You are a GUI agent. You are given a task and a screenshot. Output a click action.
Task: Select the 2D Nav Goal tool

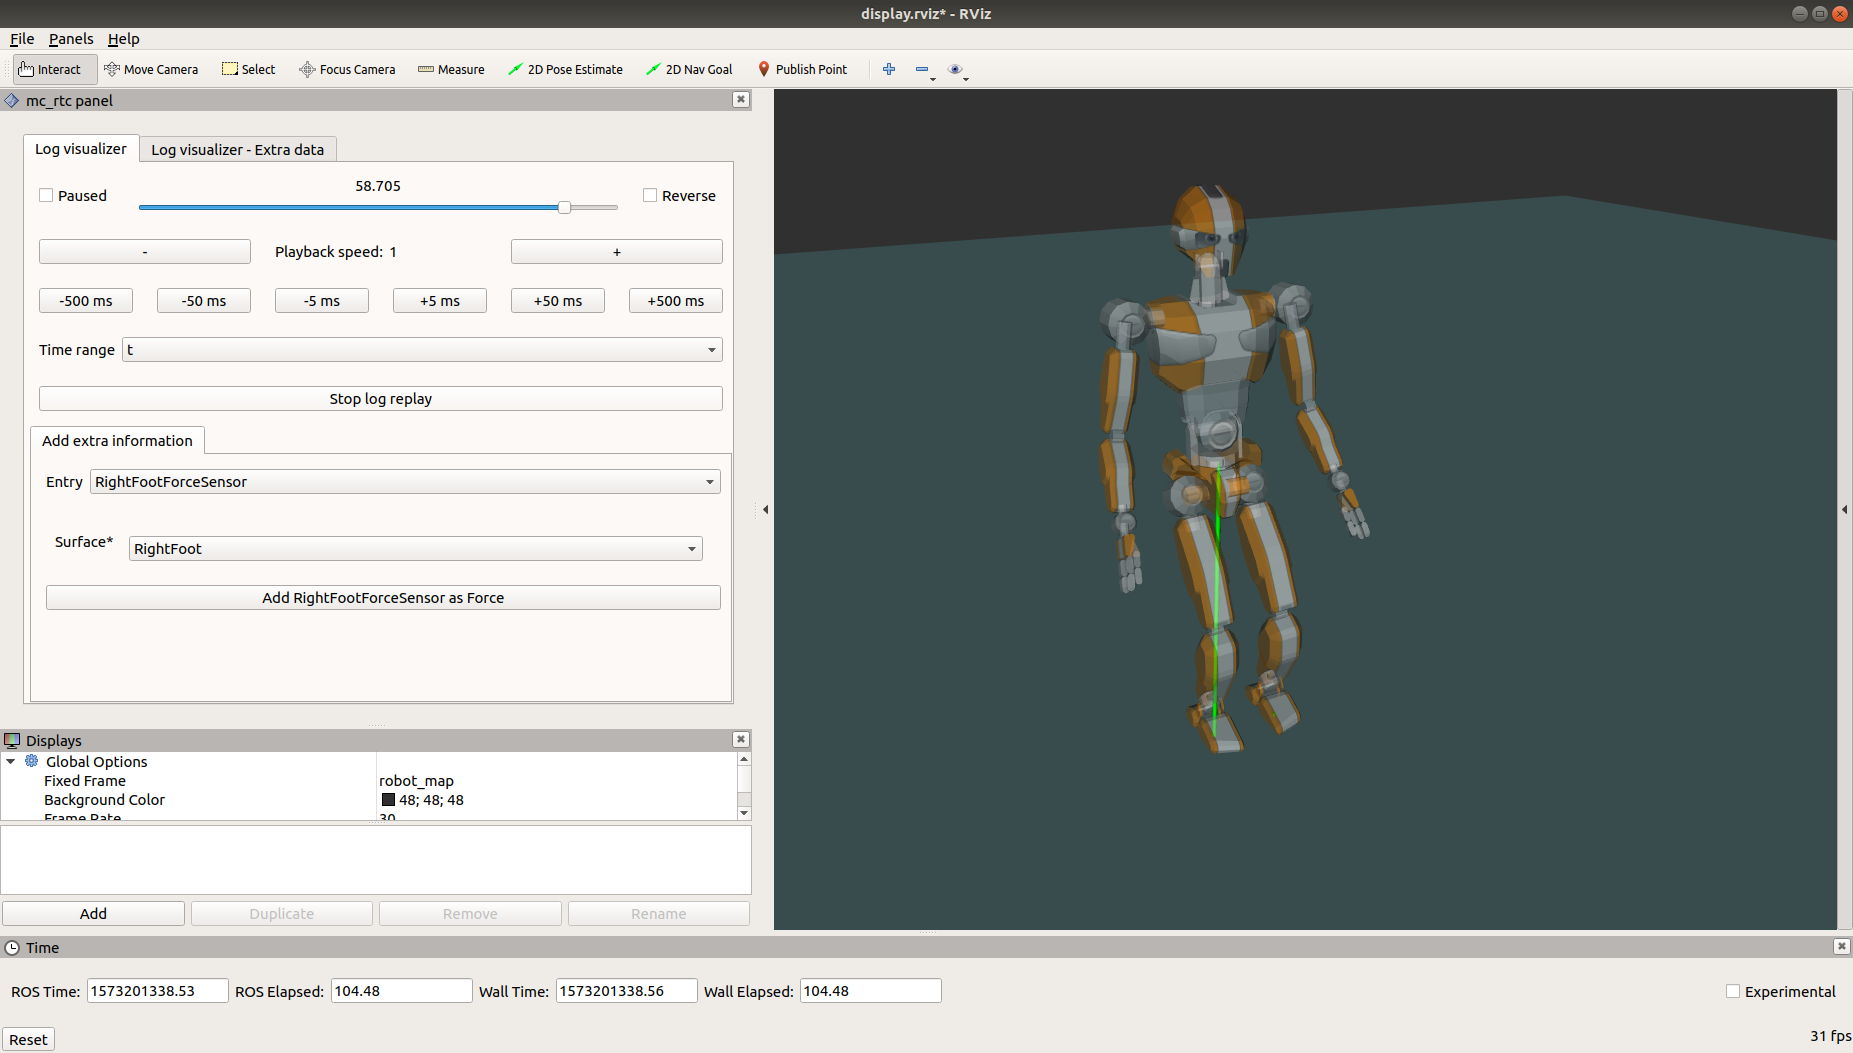coord(689,69)
